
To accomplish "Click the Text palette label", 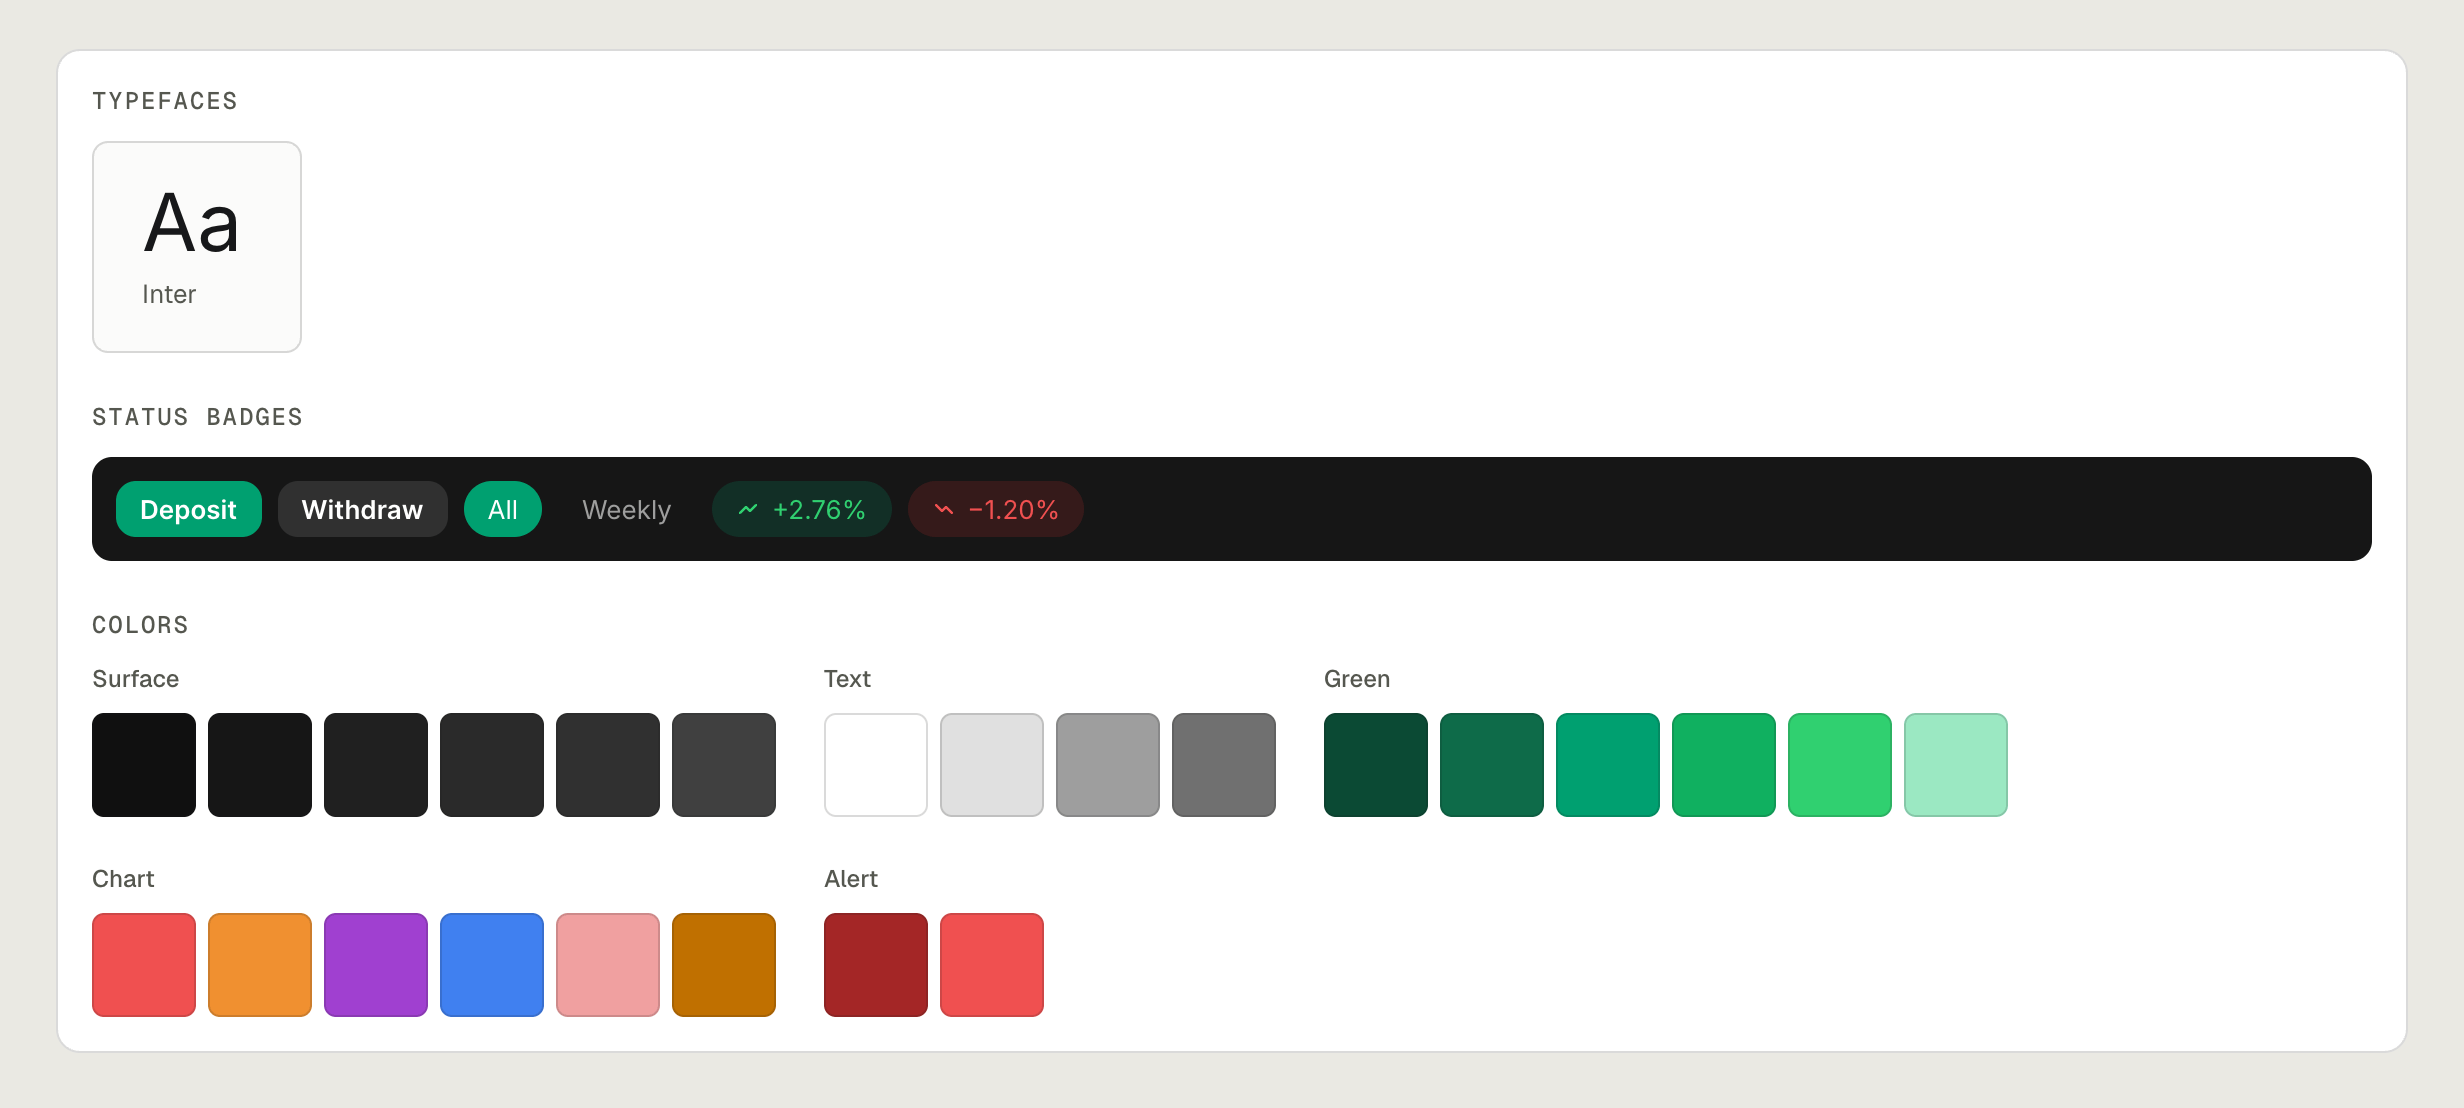I will tap(847, 679).
